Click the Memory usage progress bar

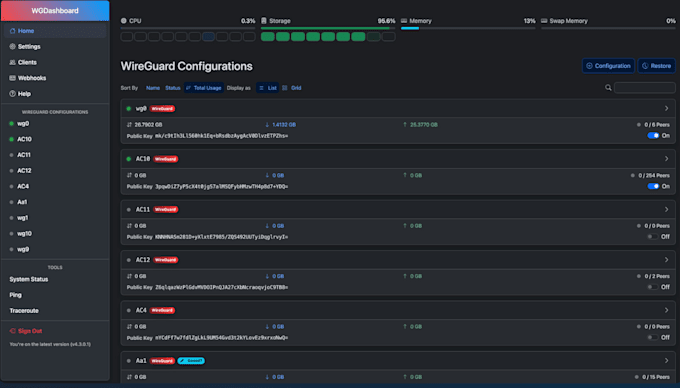point(468,28)
